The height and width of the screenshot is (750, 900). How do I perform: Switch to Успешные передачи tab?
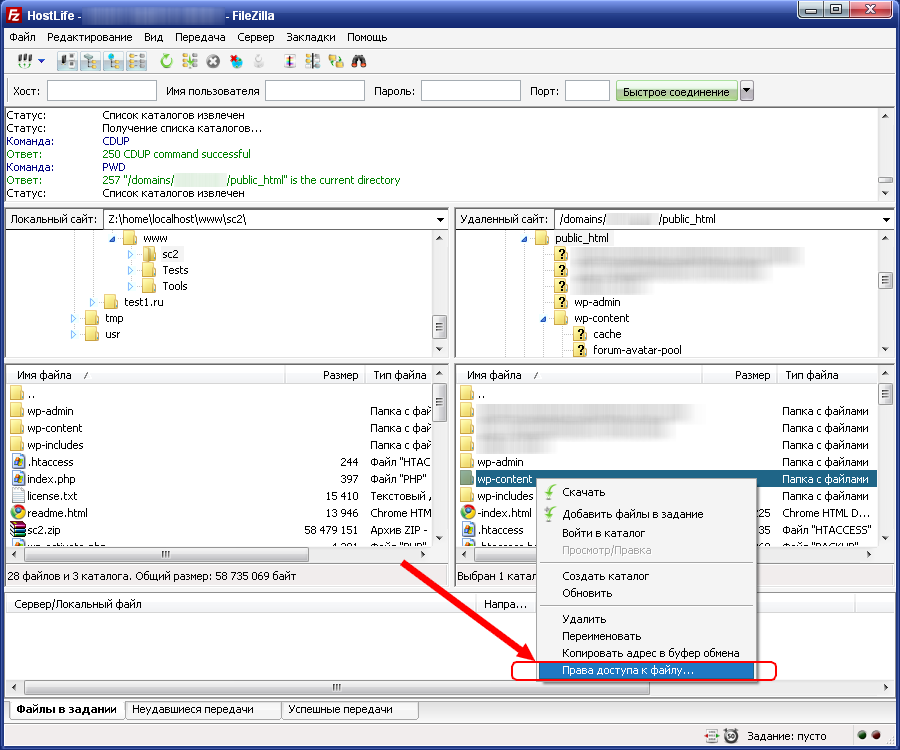pos(350,710)
